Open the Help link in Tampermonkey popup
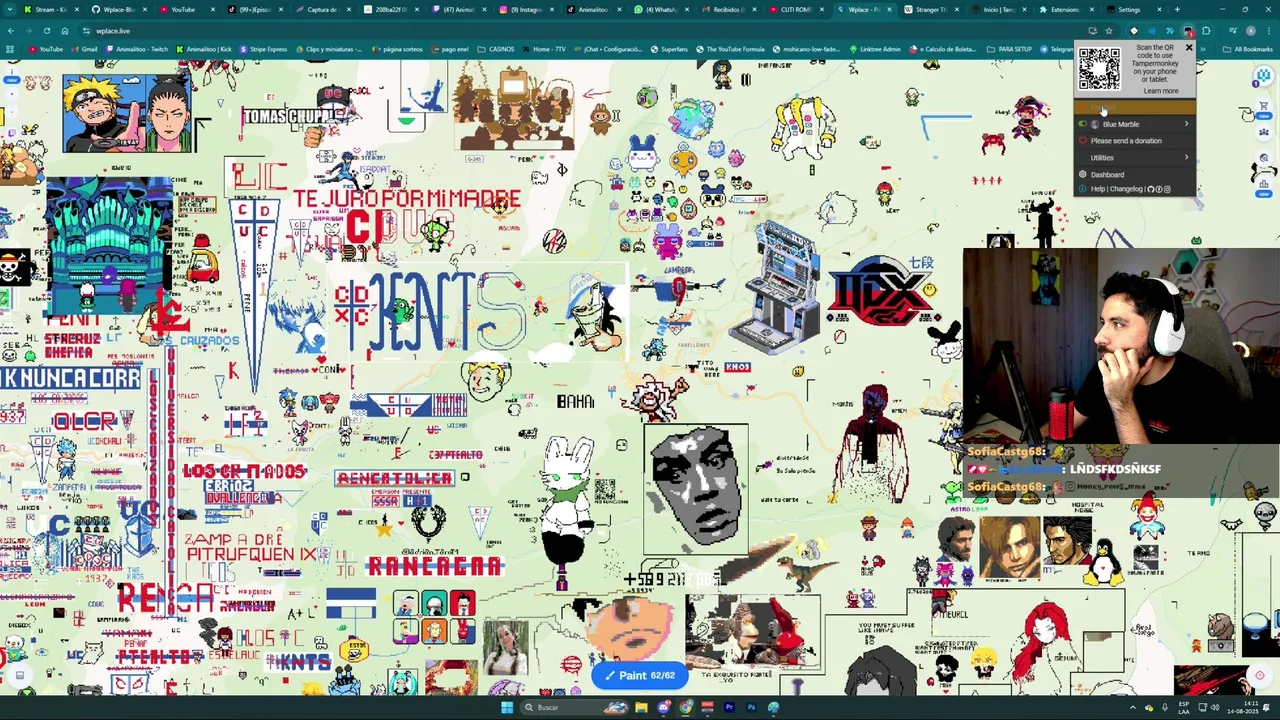Screen dimensions: 1280x720 pos(1098,189)
